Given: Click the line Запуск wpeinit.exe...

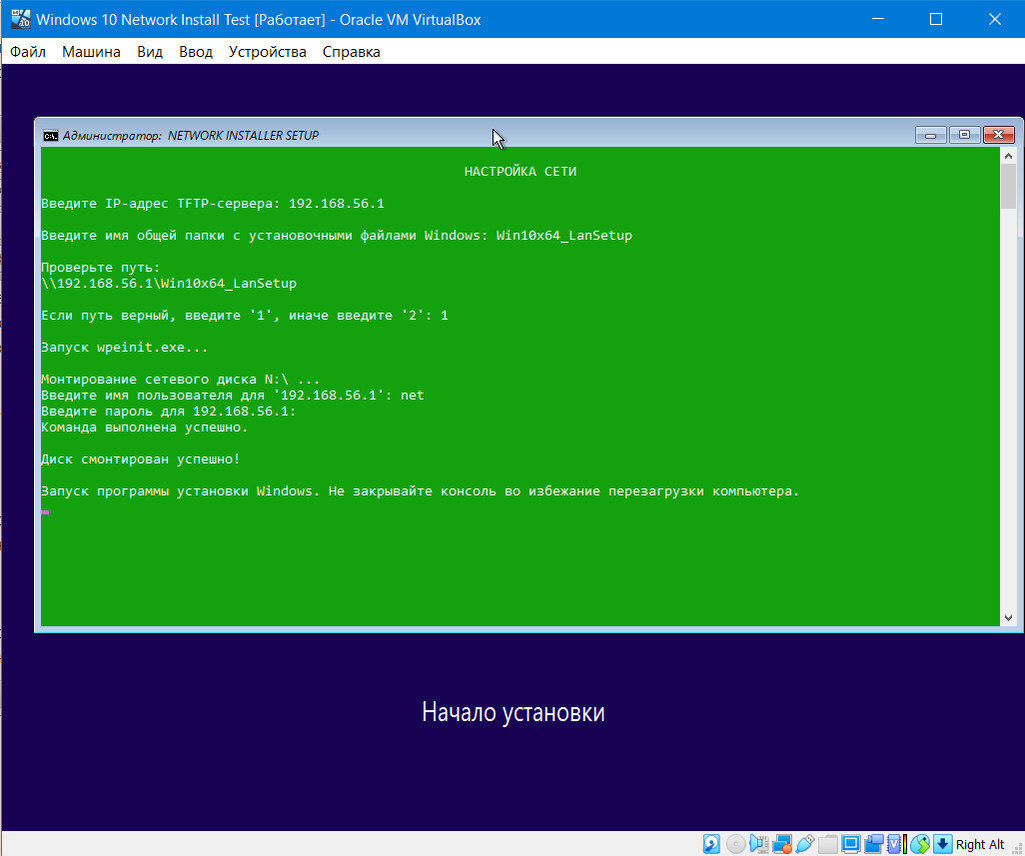Looking at the screenshot, I should point(124,347).
